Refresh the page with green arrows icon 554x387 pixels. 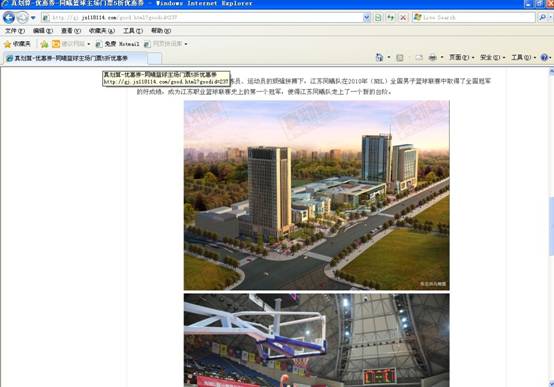[391, 18]
